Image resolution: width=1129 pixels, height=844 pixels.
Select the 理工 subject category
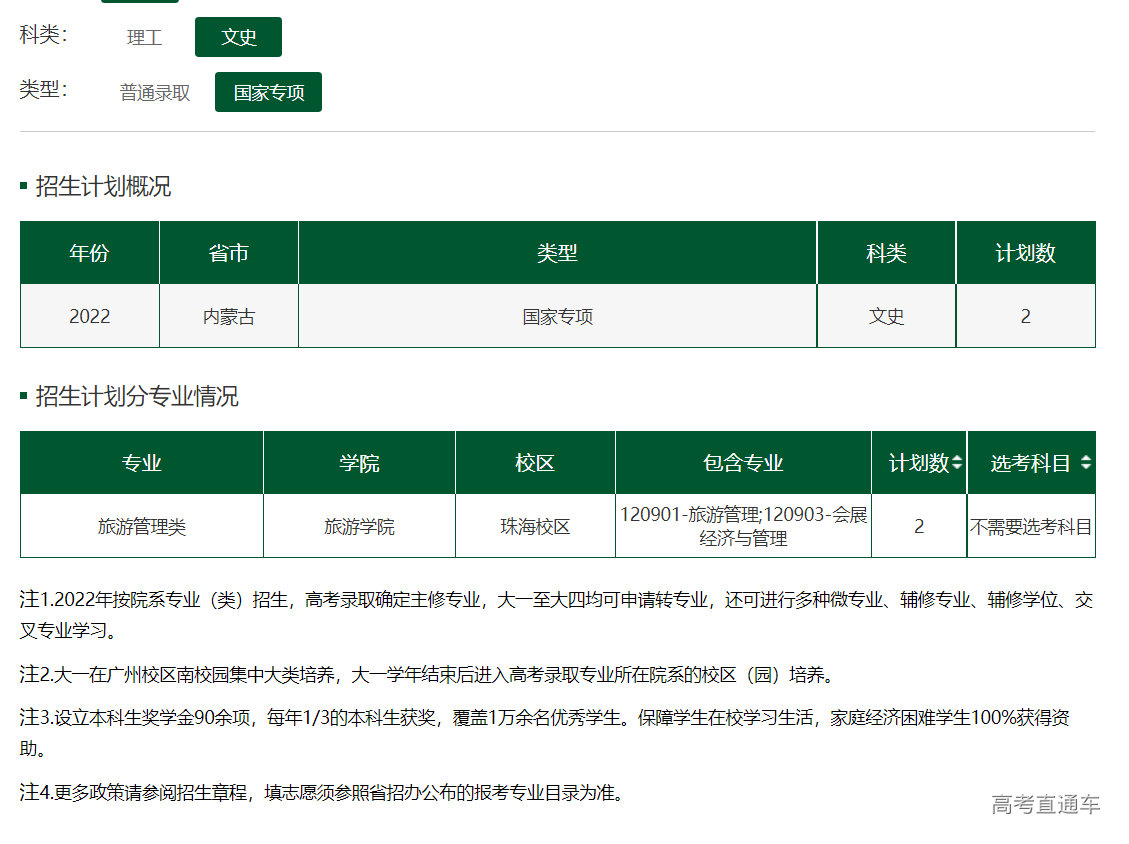tap(144, 38)
